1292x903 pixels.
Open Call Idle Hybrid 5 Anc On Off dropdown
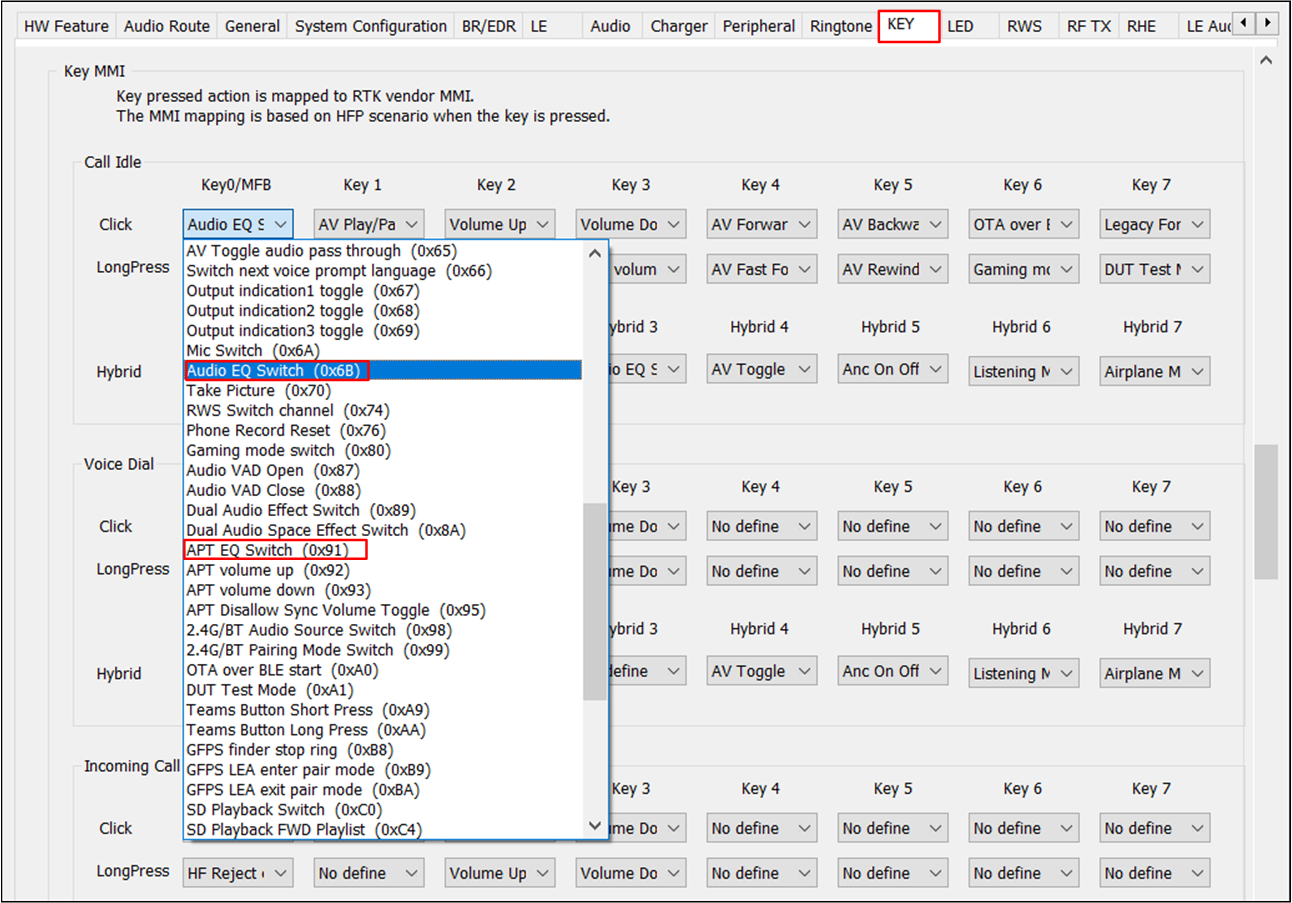(893, 370)
